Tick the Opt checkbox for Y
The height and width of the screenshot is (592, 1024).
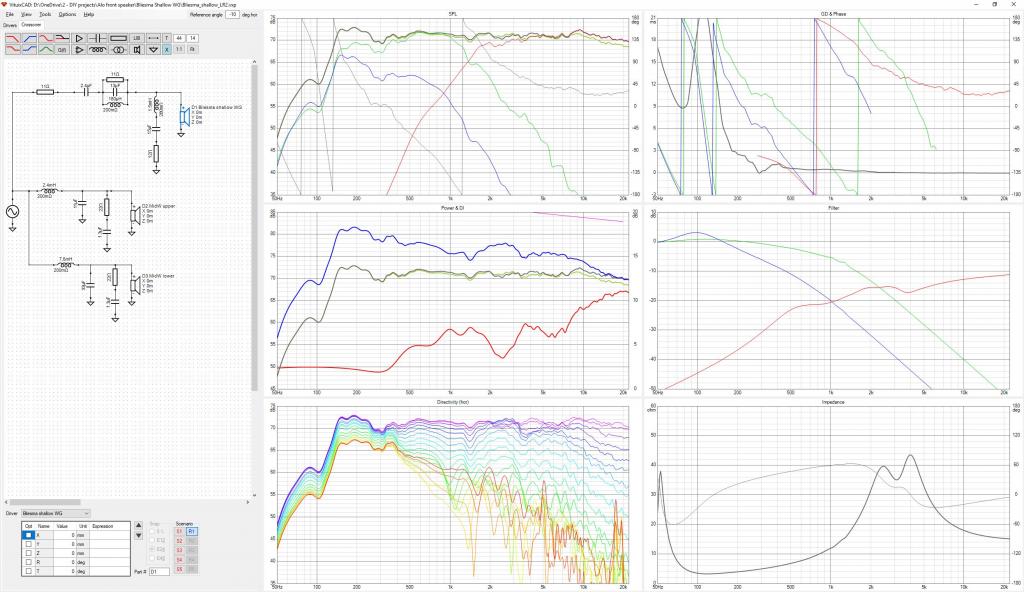tap(28, 544)
